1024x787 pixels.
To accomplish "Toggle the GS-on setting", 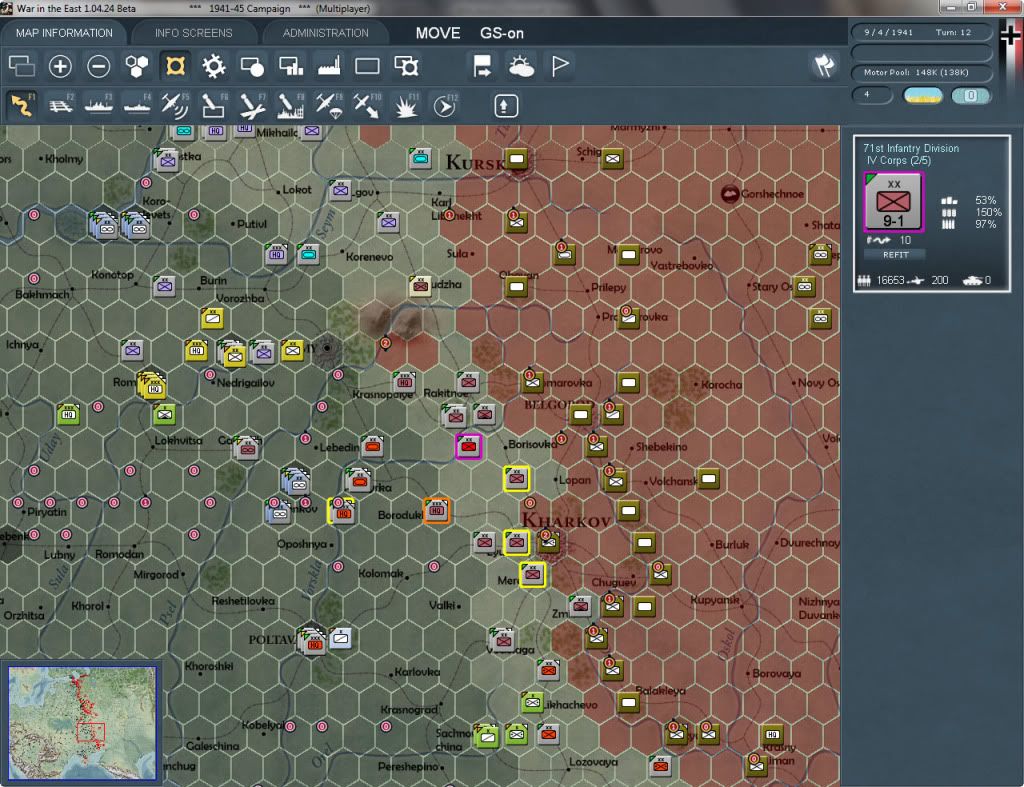I will (x=502, y=33).
